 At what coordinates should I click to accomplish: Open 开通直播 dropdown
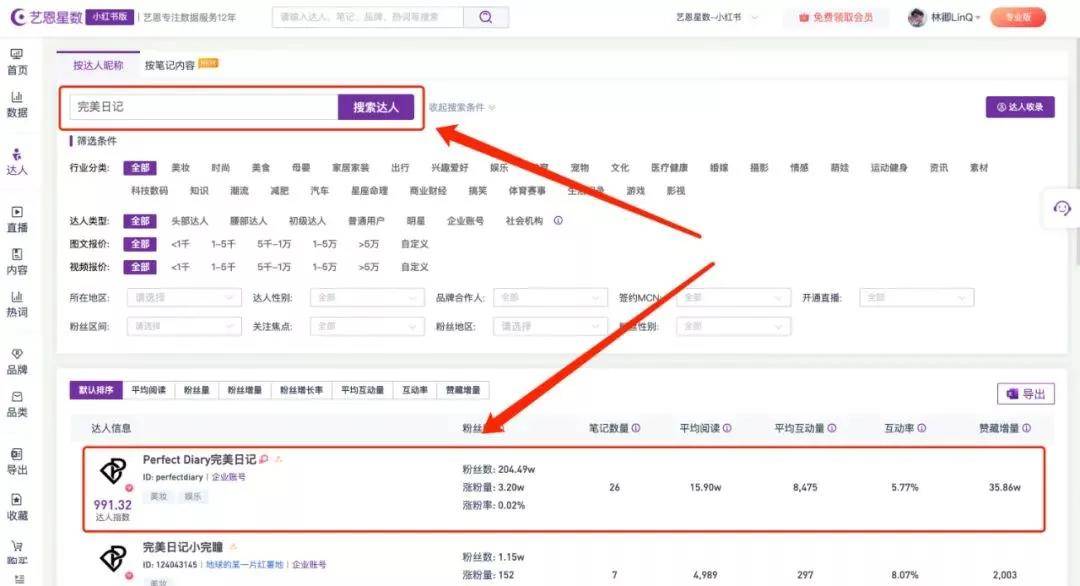pos(917,297)
